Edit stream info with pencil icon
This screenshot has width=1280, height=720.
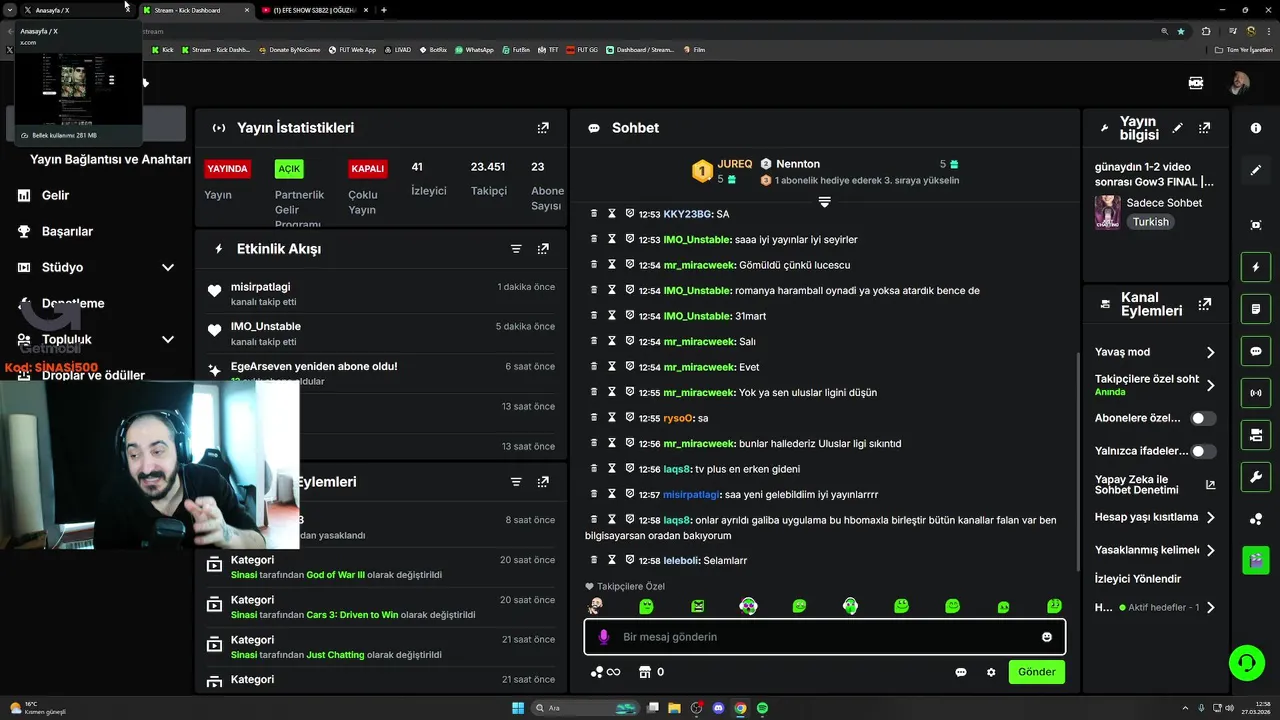tap(1178, 128)
